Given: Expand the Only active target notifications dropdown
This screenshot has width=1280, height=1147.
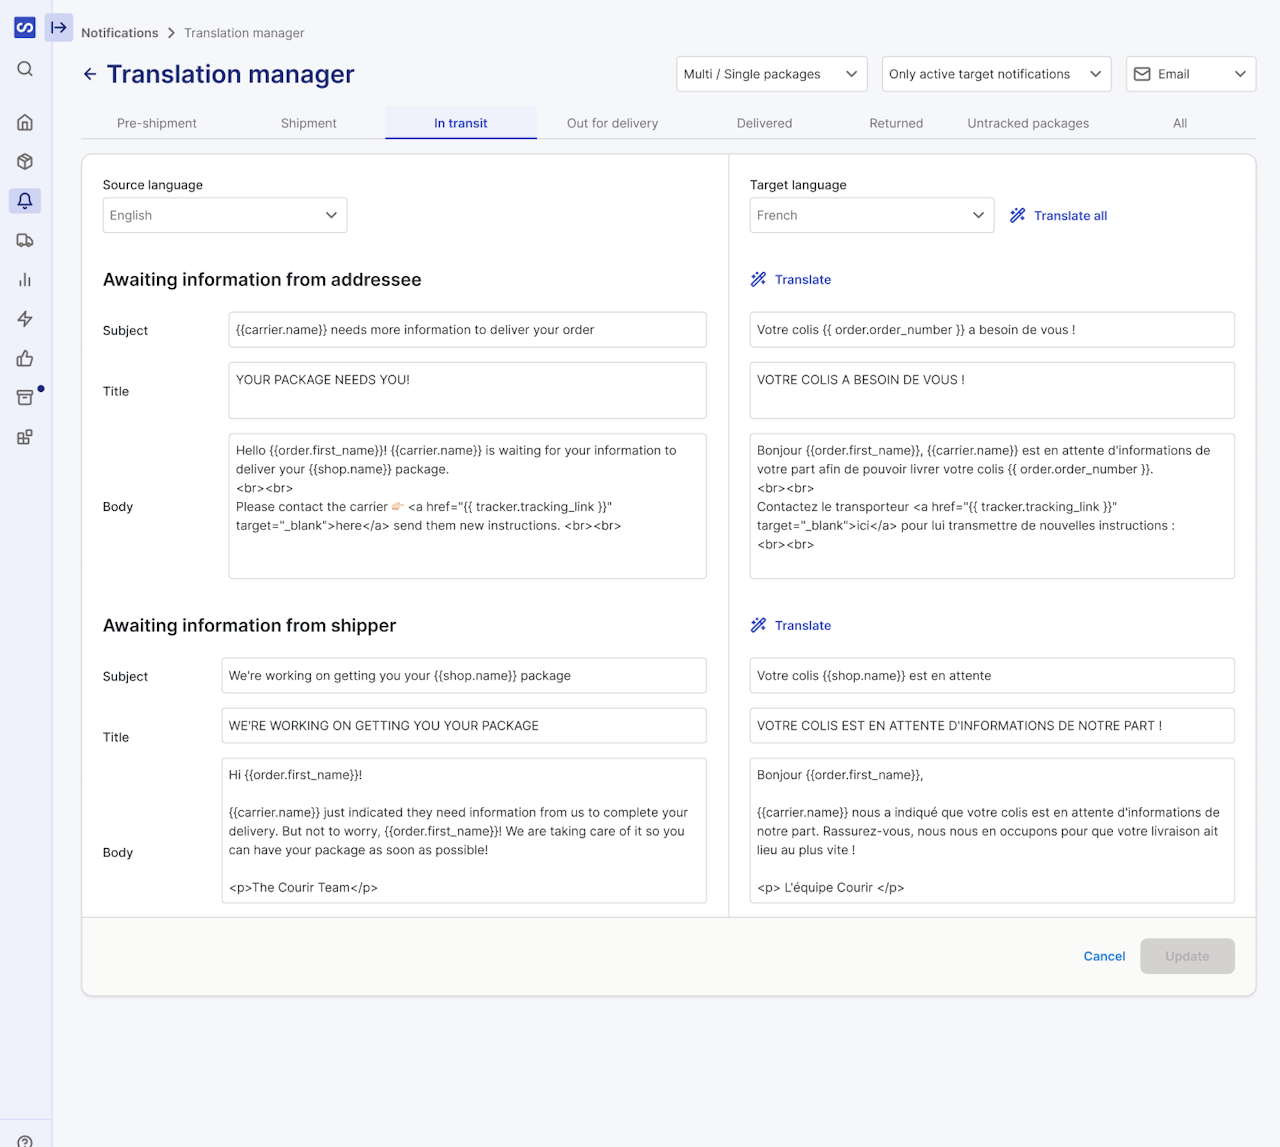Looking at the screenshot, I should [996, 74].
